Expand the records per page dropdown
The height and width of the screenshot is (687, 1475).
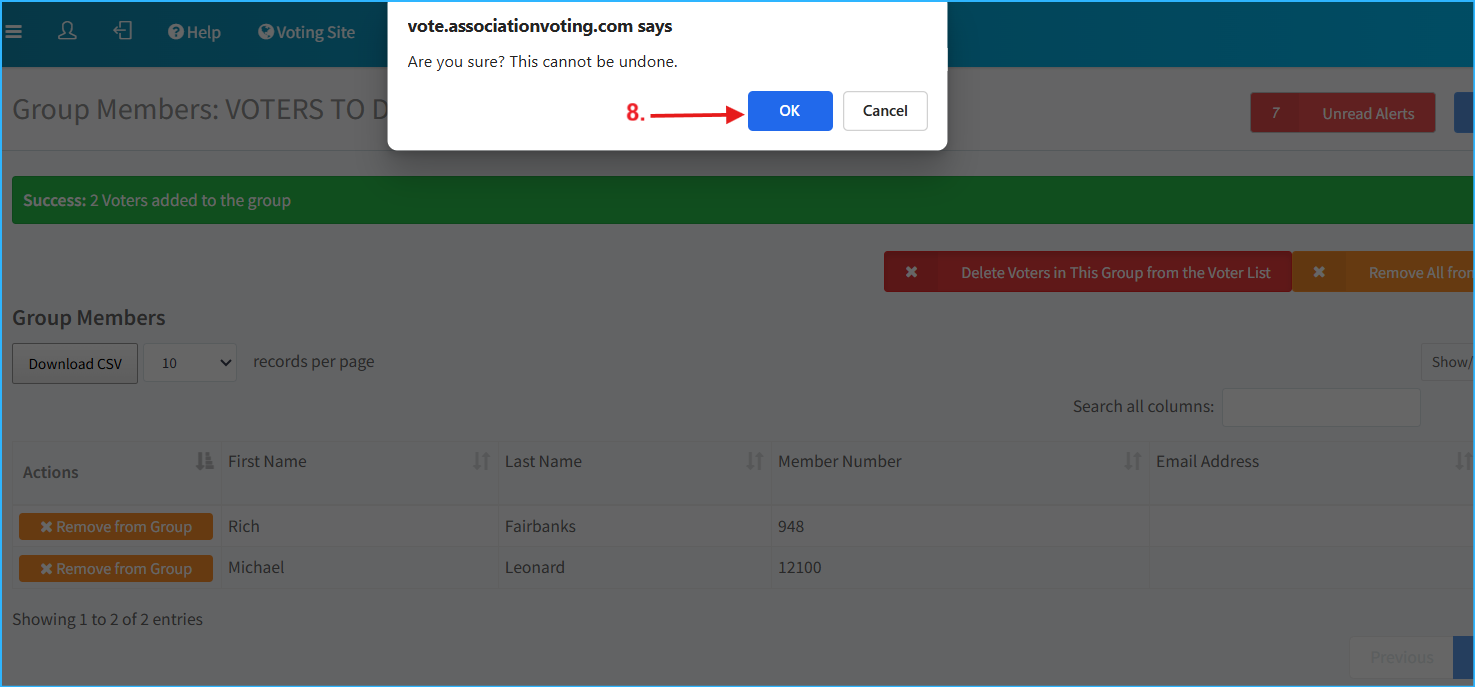(x=190, y=363)
